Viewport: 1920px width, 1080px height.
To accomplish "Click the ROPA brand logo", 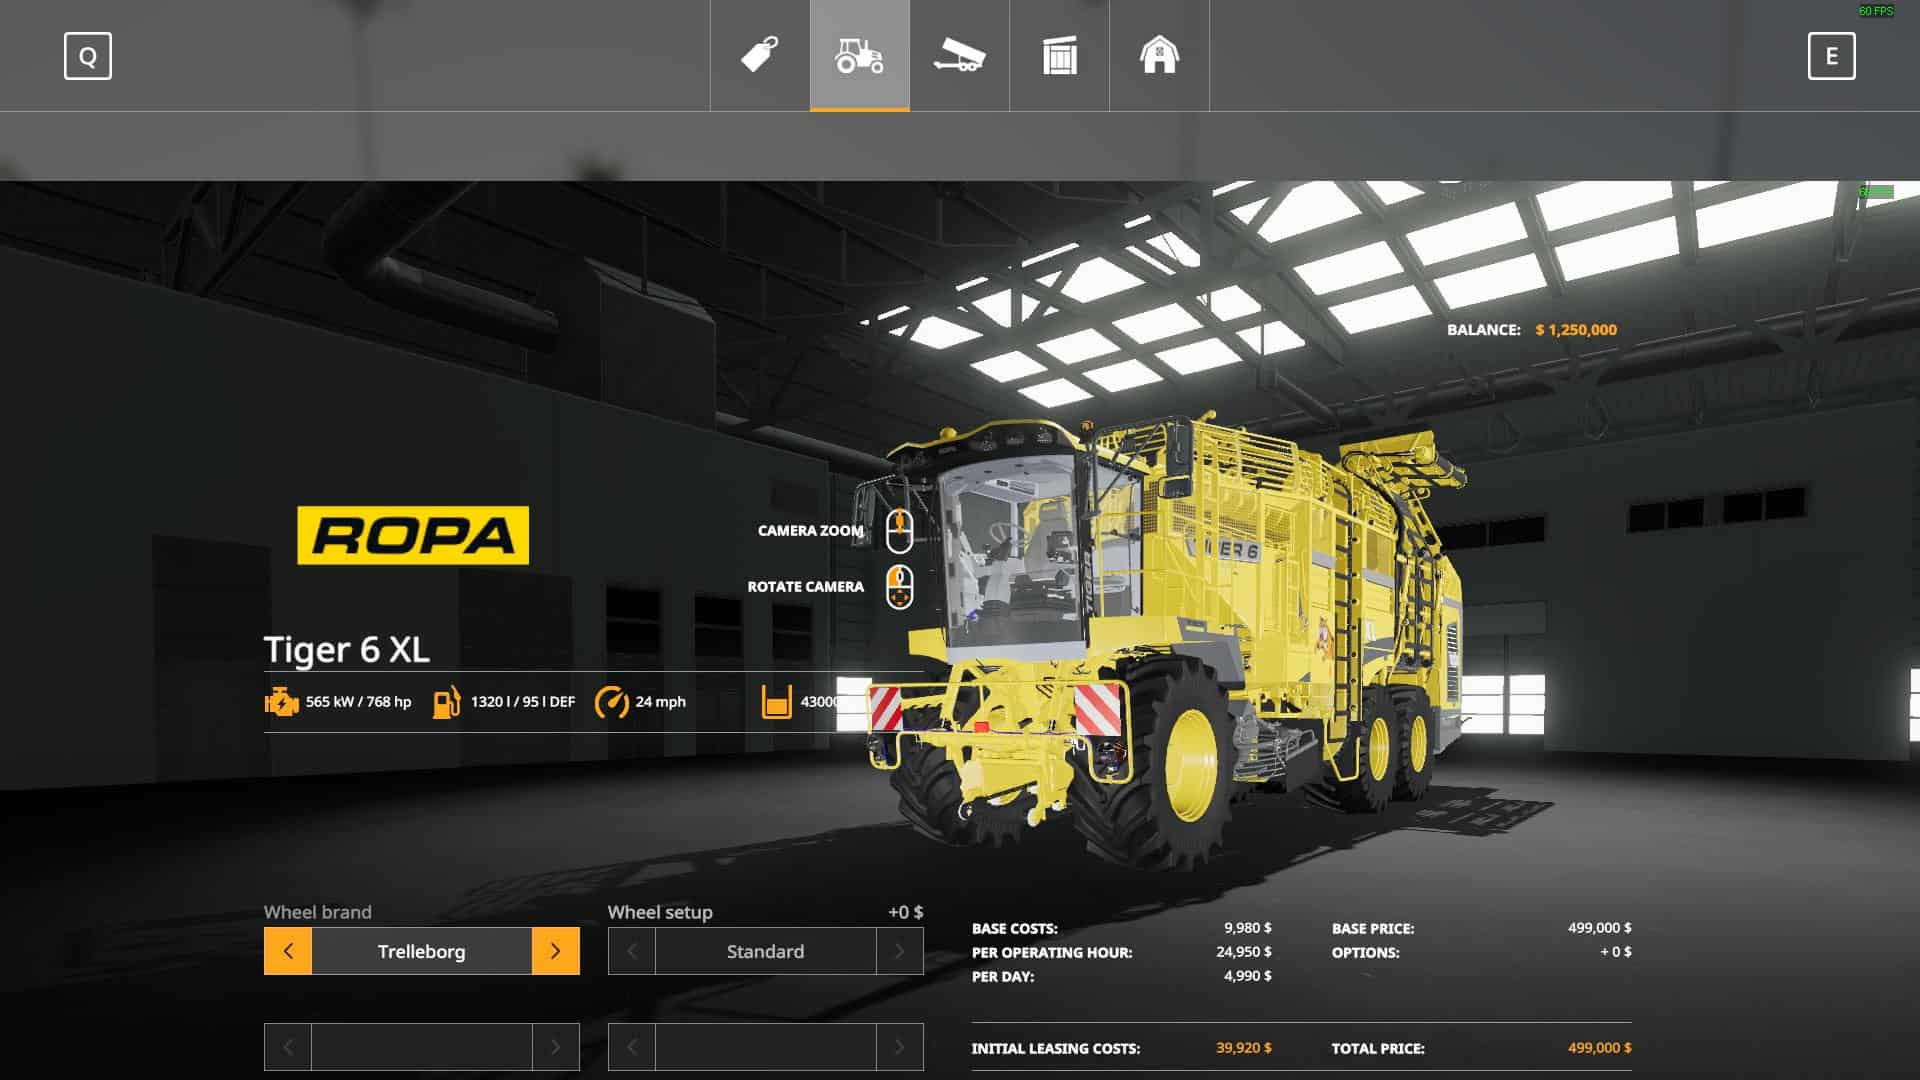I will click(413, 535).
